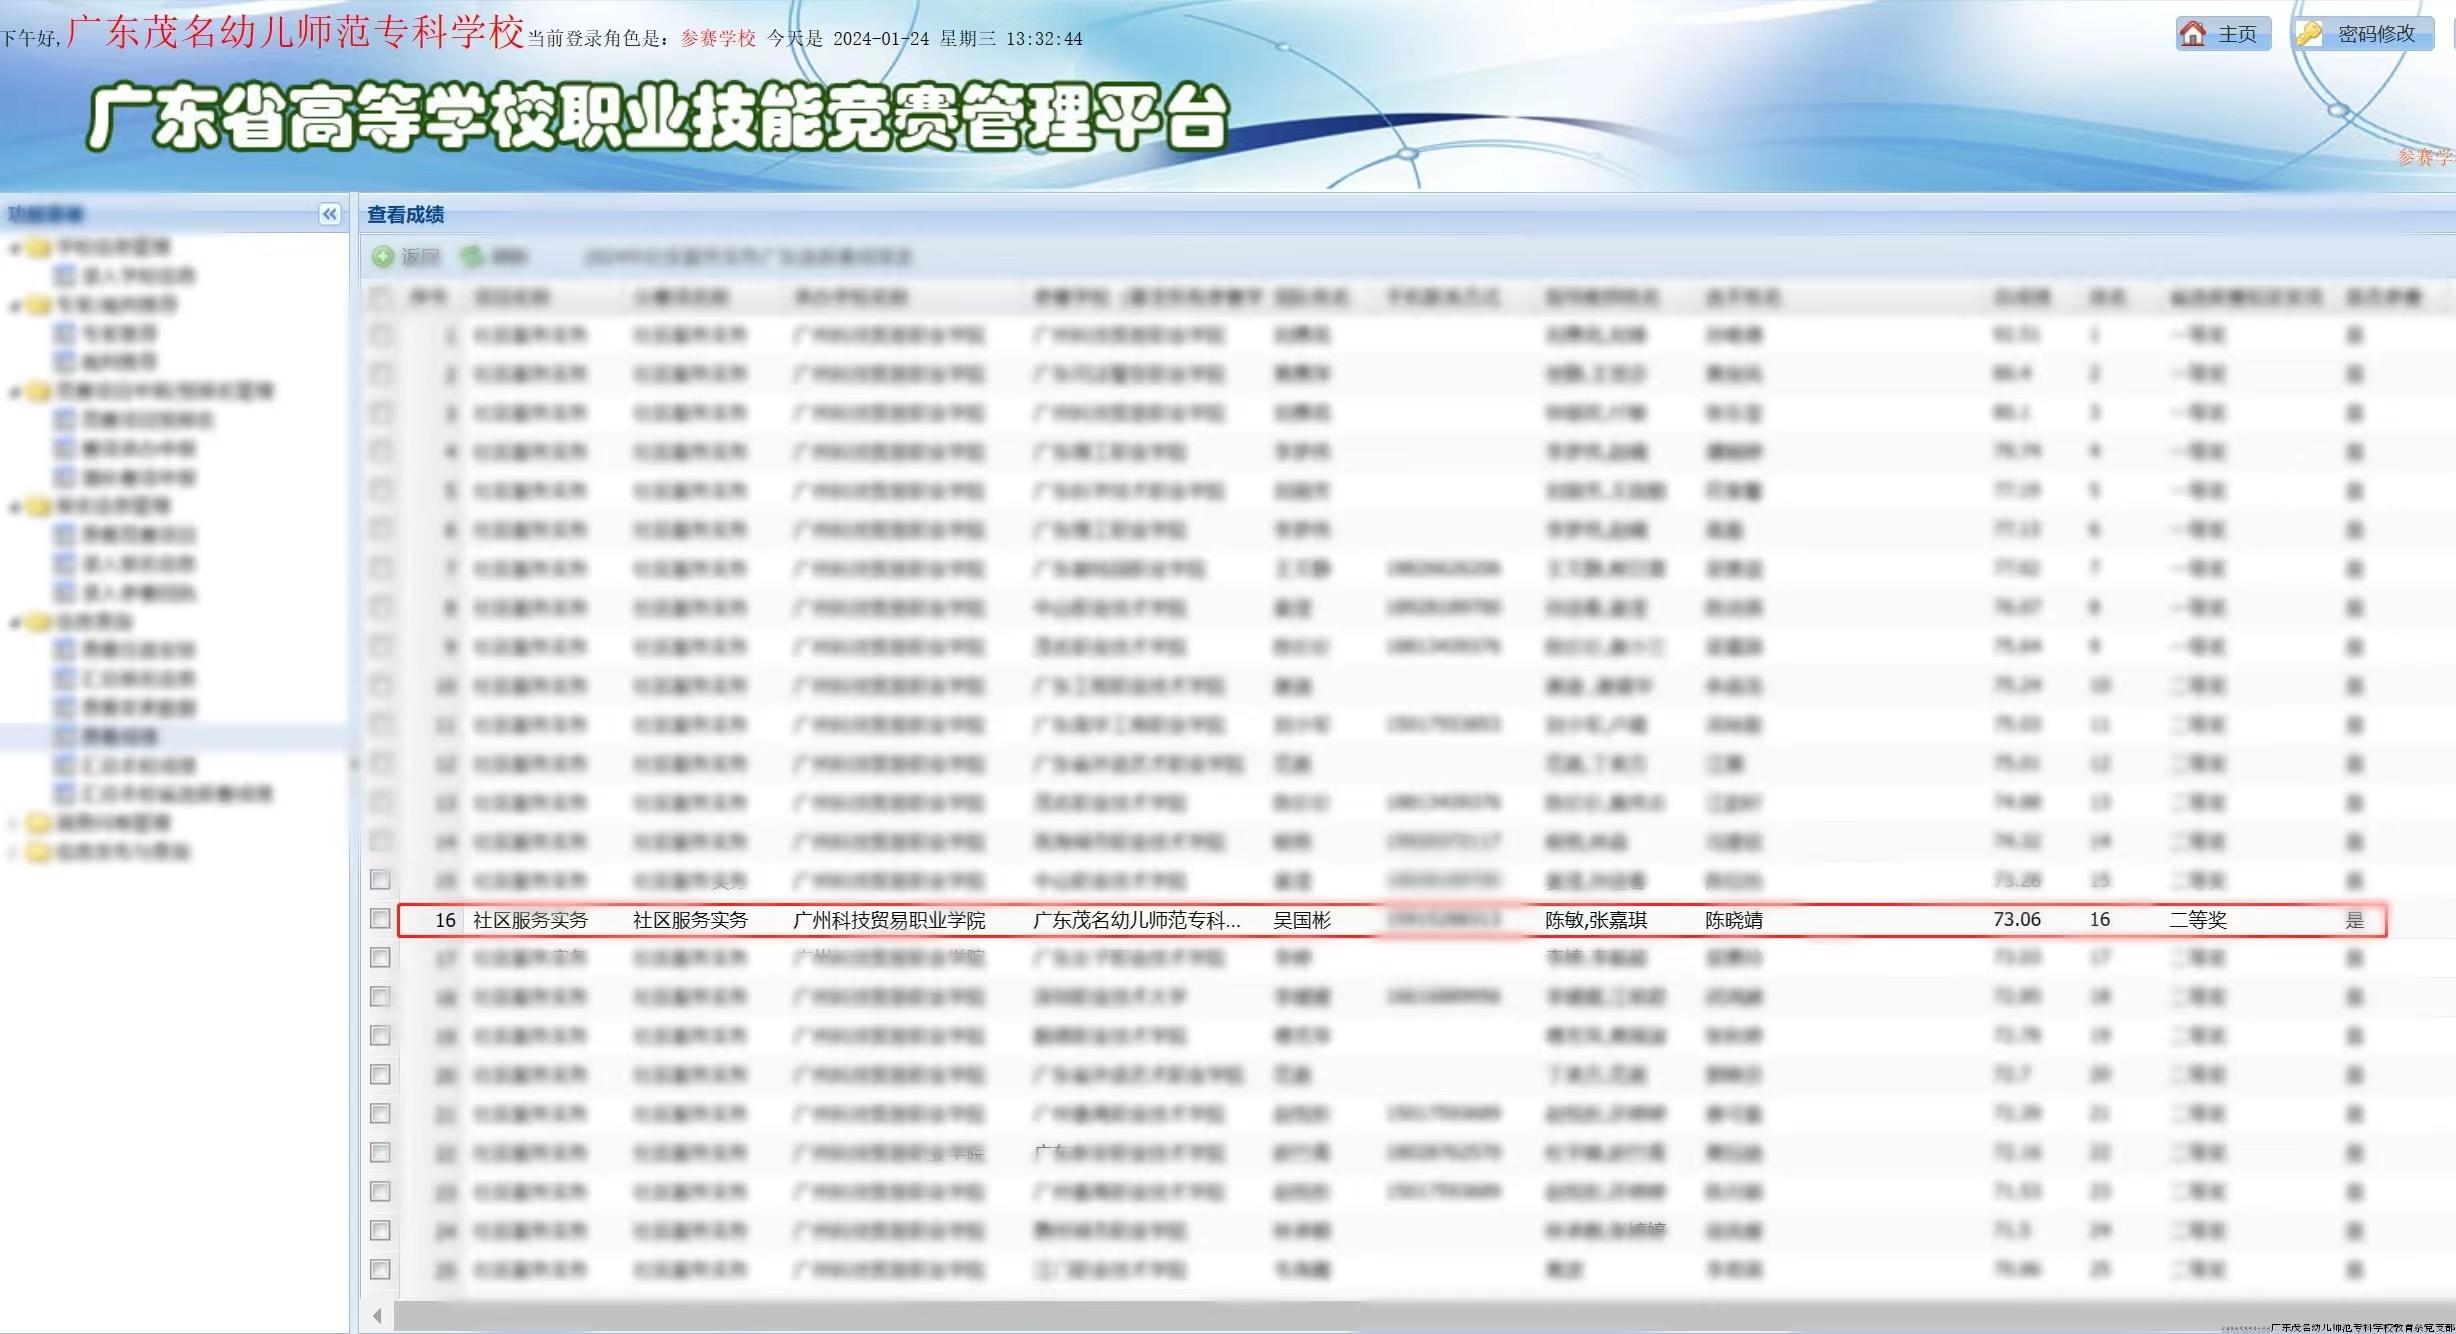Image resolution: width=2456 pixels, height=1334 pixels.
Task: Tick the checkbox for row 16 吴国彬
Action: point(380,919)
